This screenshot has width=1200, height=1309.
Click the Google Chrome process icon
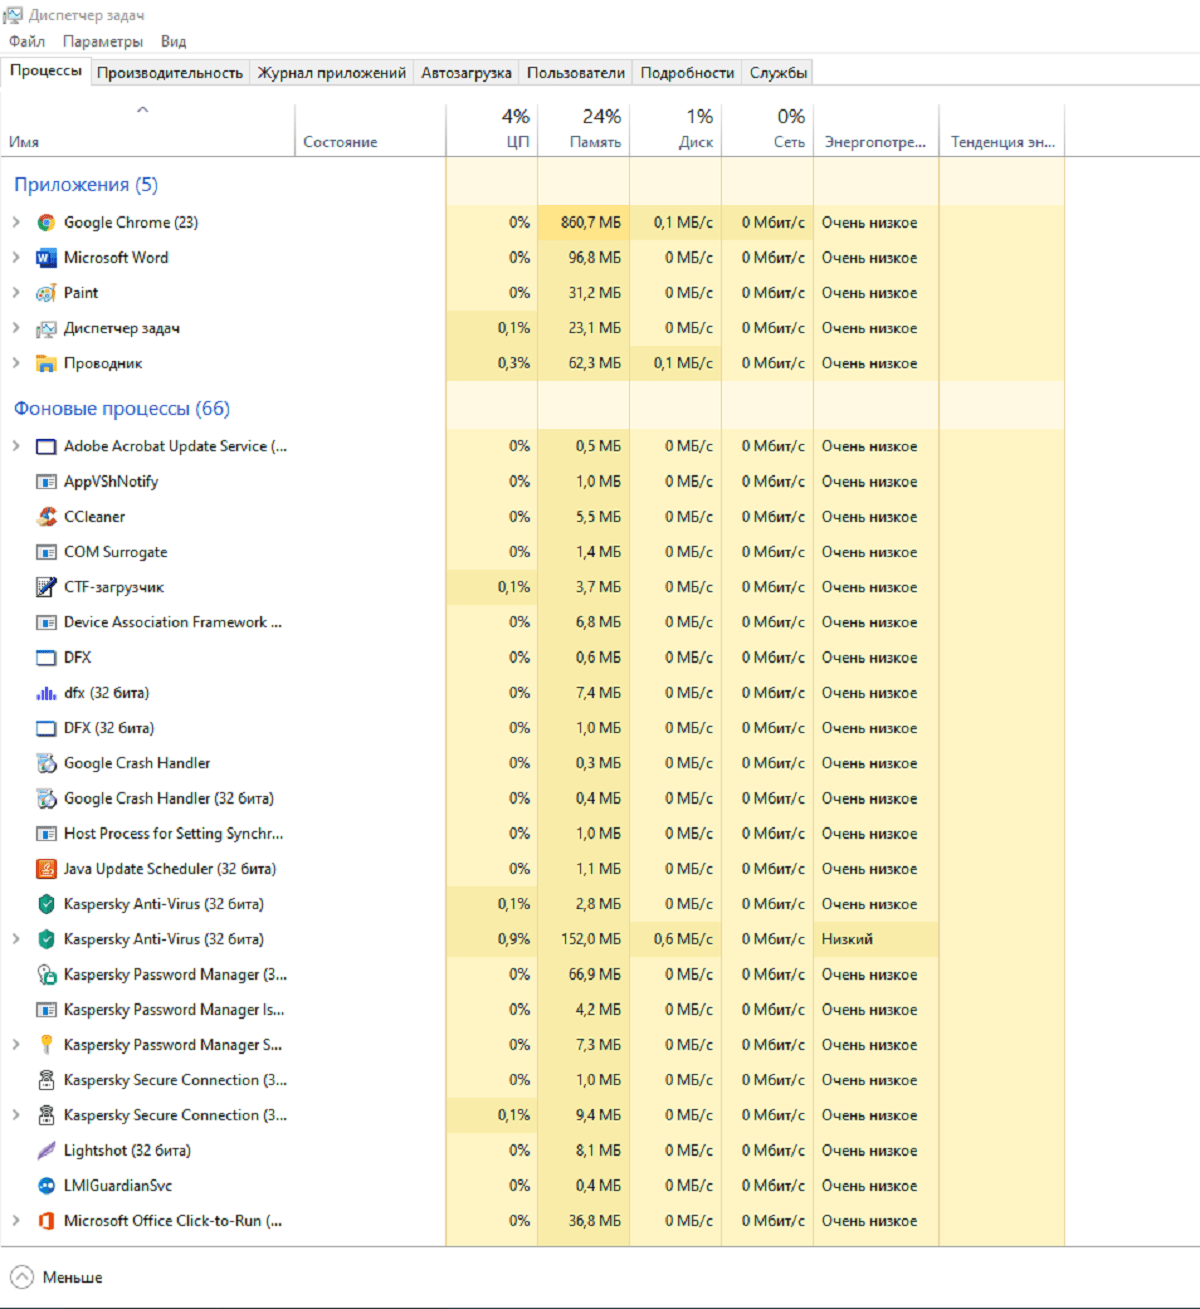point(46,223)
